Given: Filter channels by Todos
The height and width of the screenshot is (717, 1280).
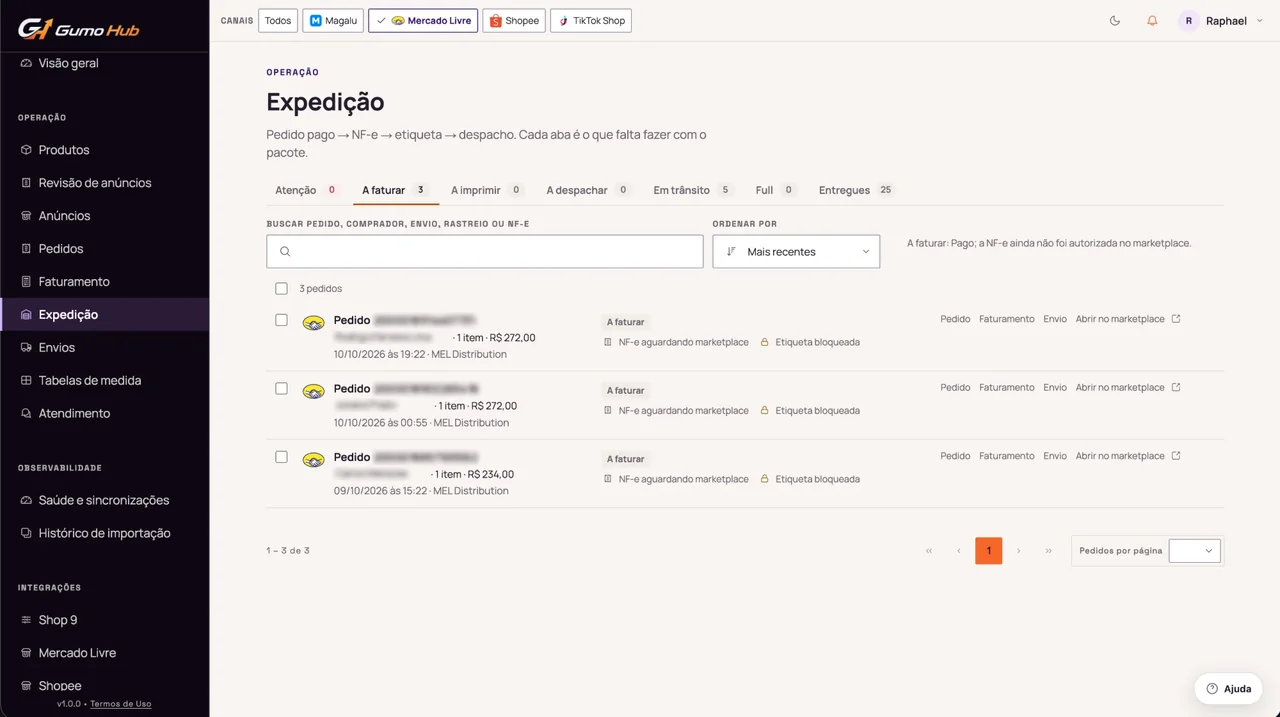Looking at the screenshot, I should (278, 21).
